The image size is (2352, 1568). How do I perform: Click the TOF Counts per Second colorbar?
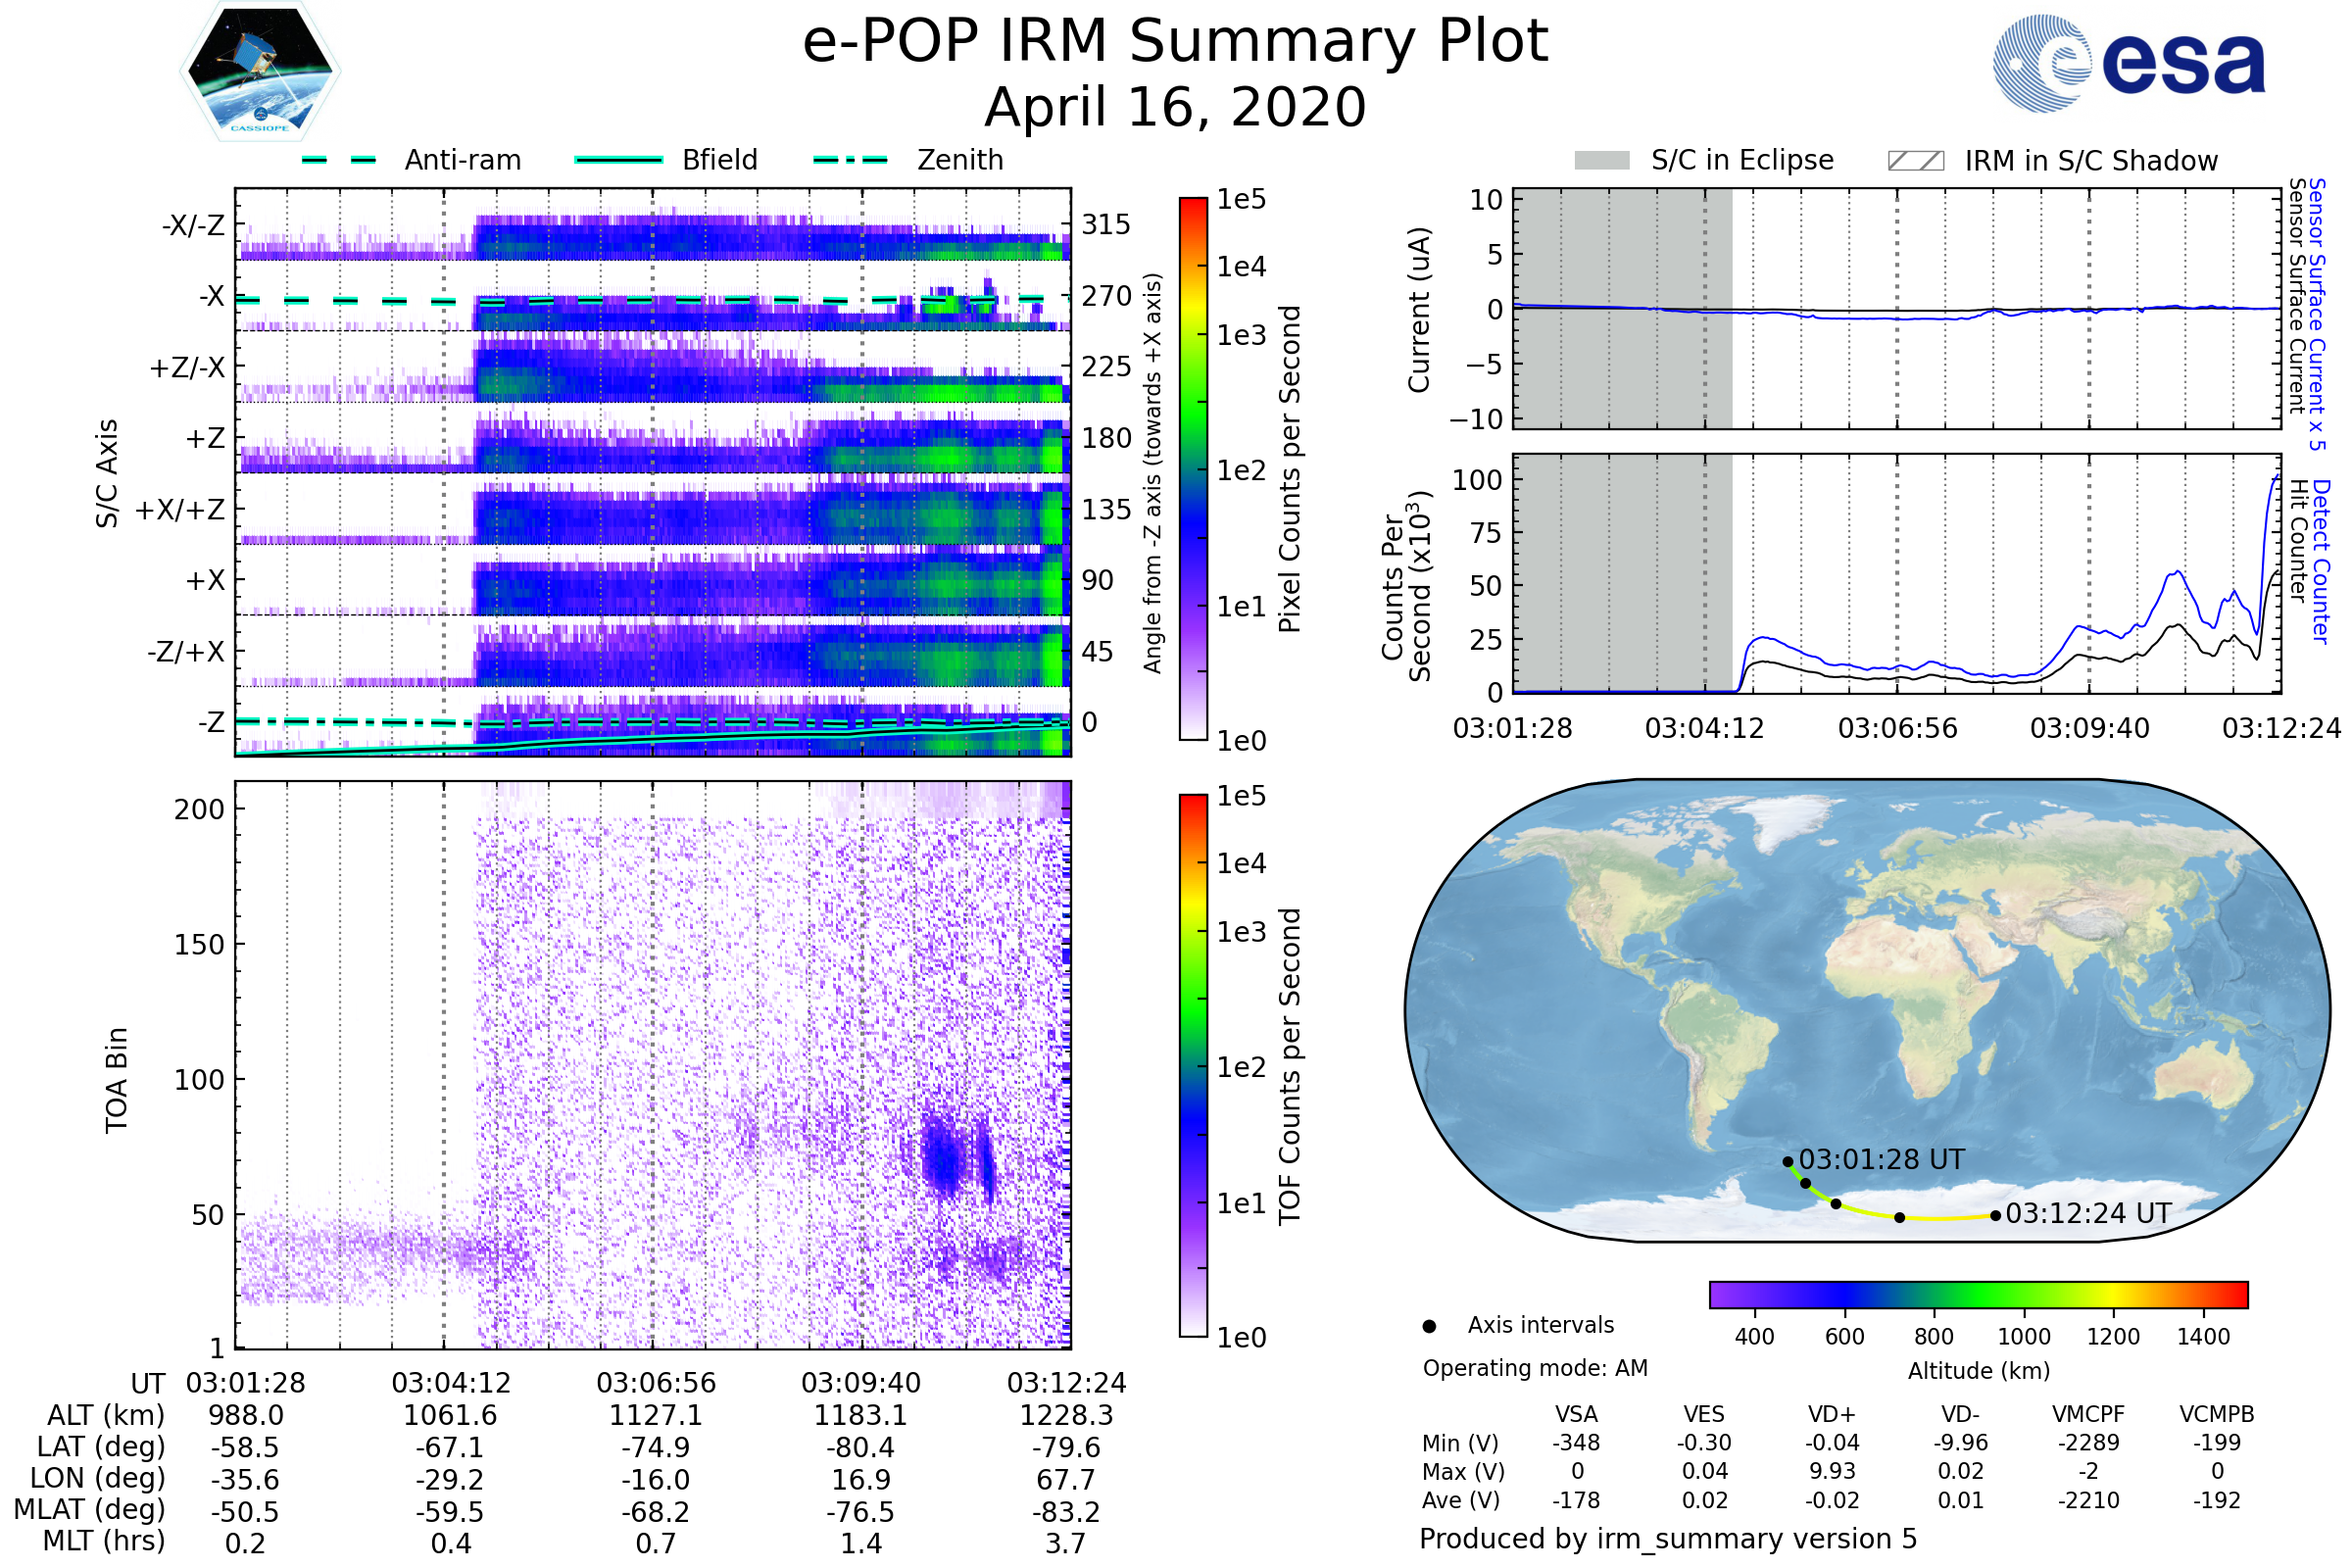1193,1066
